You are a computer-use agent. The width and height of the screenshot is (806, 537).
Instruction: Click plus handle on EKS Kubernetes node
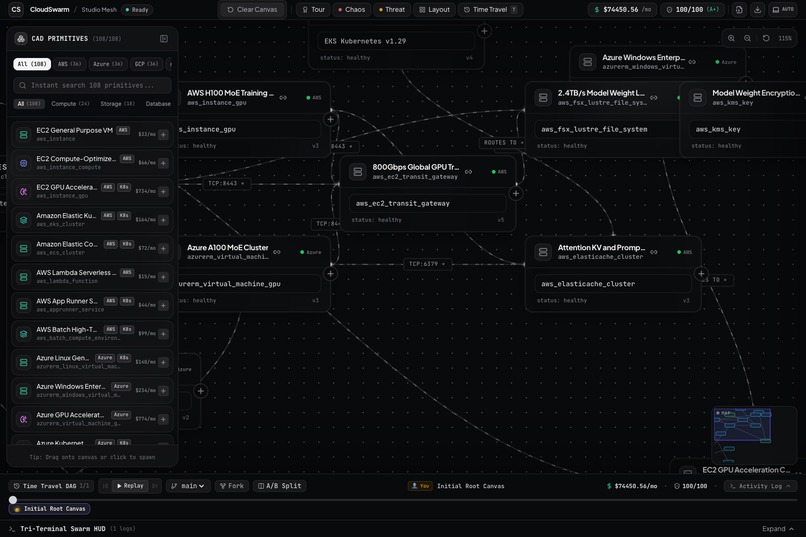484,31
